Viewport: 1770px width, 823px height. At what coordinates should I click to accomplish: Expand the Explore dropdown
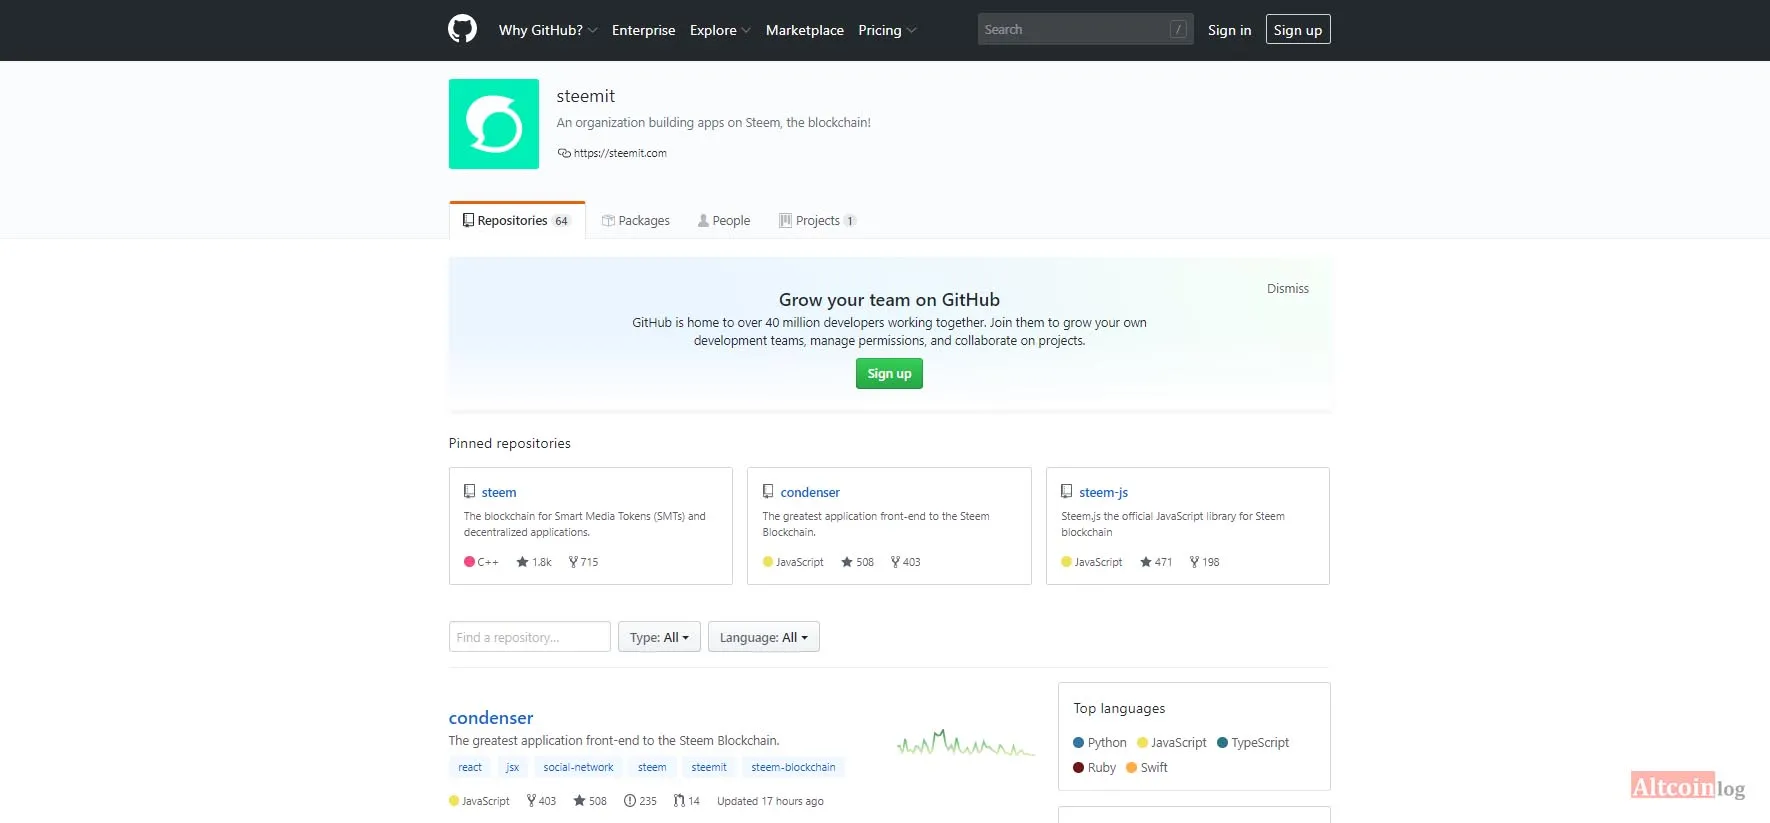click(x=720, y=30)
